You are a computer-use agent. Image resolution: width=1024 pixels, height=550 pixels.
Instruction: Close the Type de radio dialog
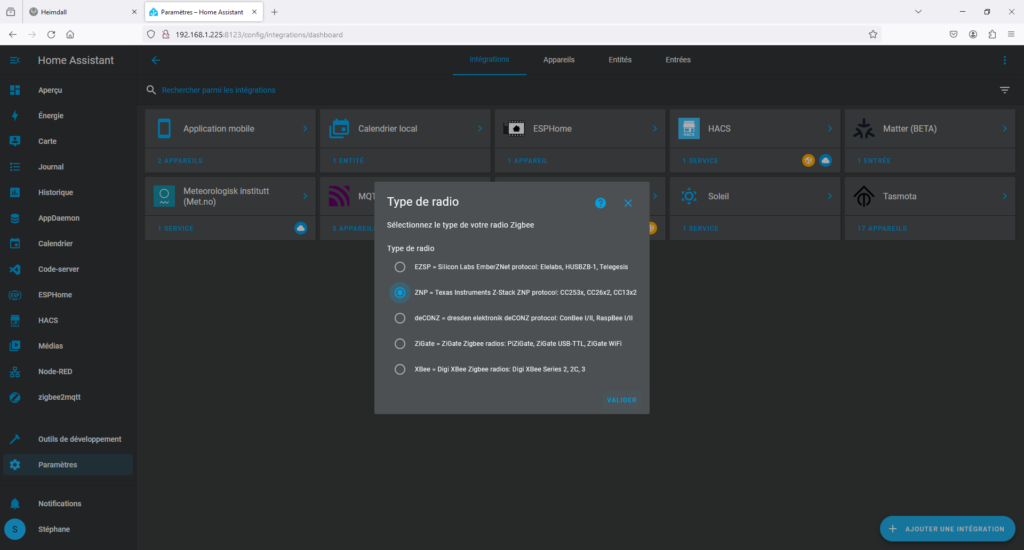pyautogui.click(x=628, y=203)
